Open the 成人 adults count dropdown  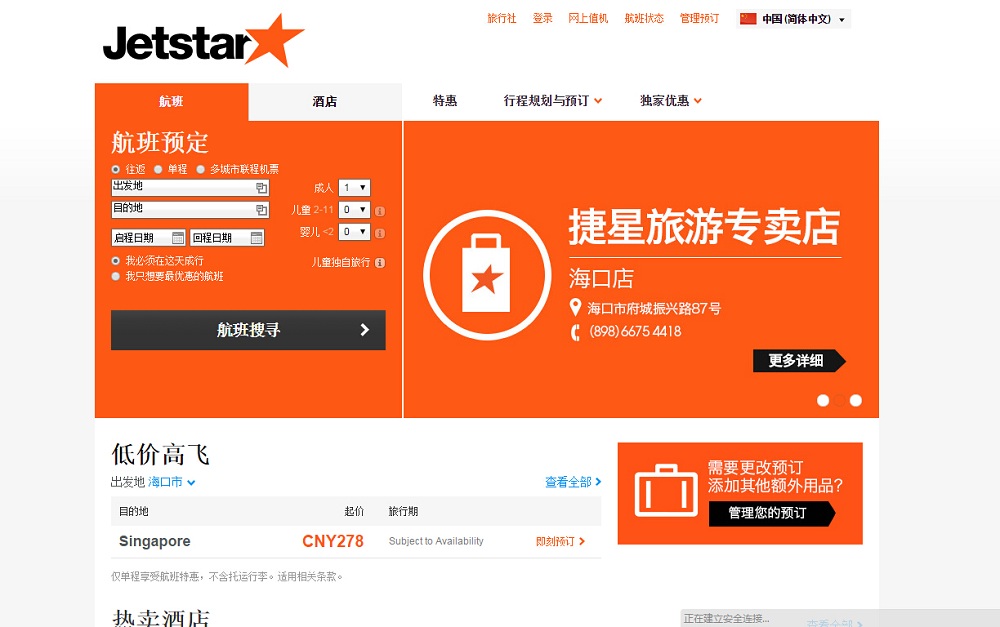click(x=354, y=188)
